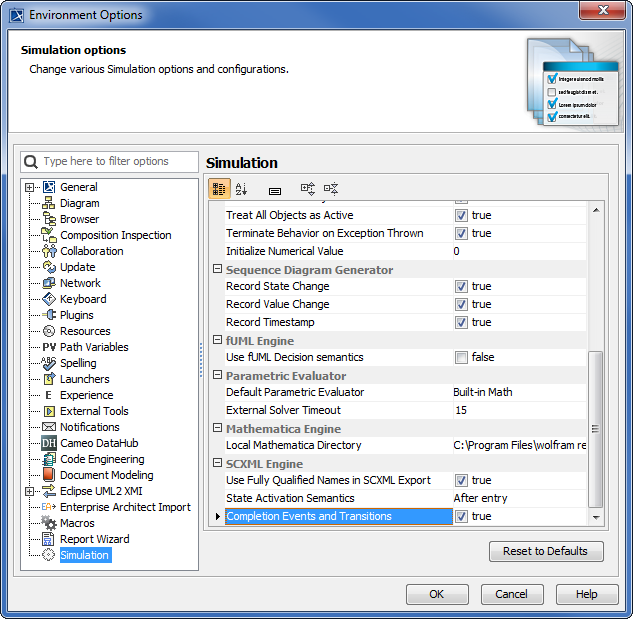
Task: Enable Use fUML Decision semantics checkbox
Action: click(461, 357)
